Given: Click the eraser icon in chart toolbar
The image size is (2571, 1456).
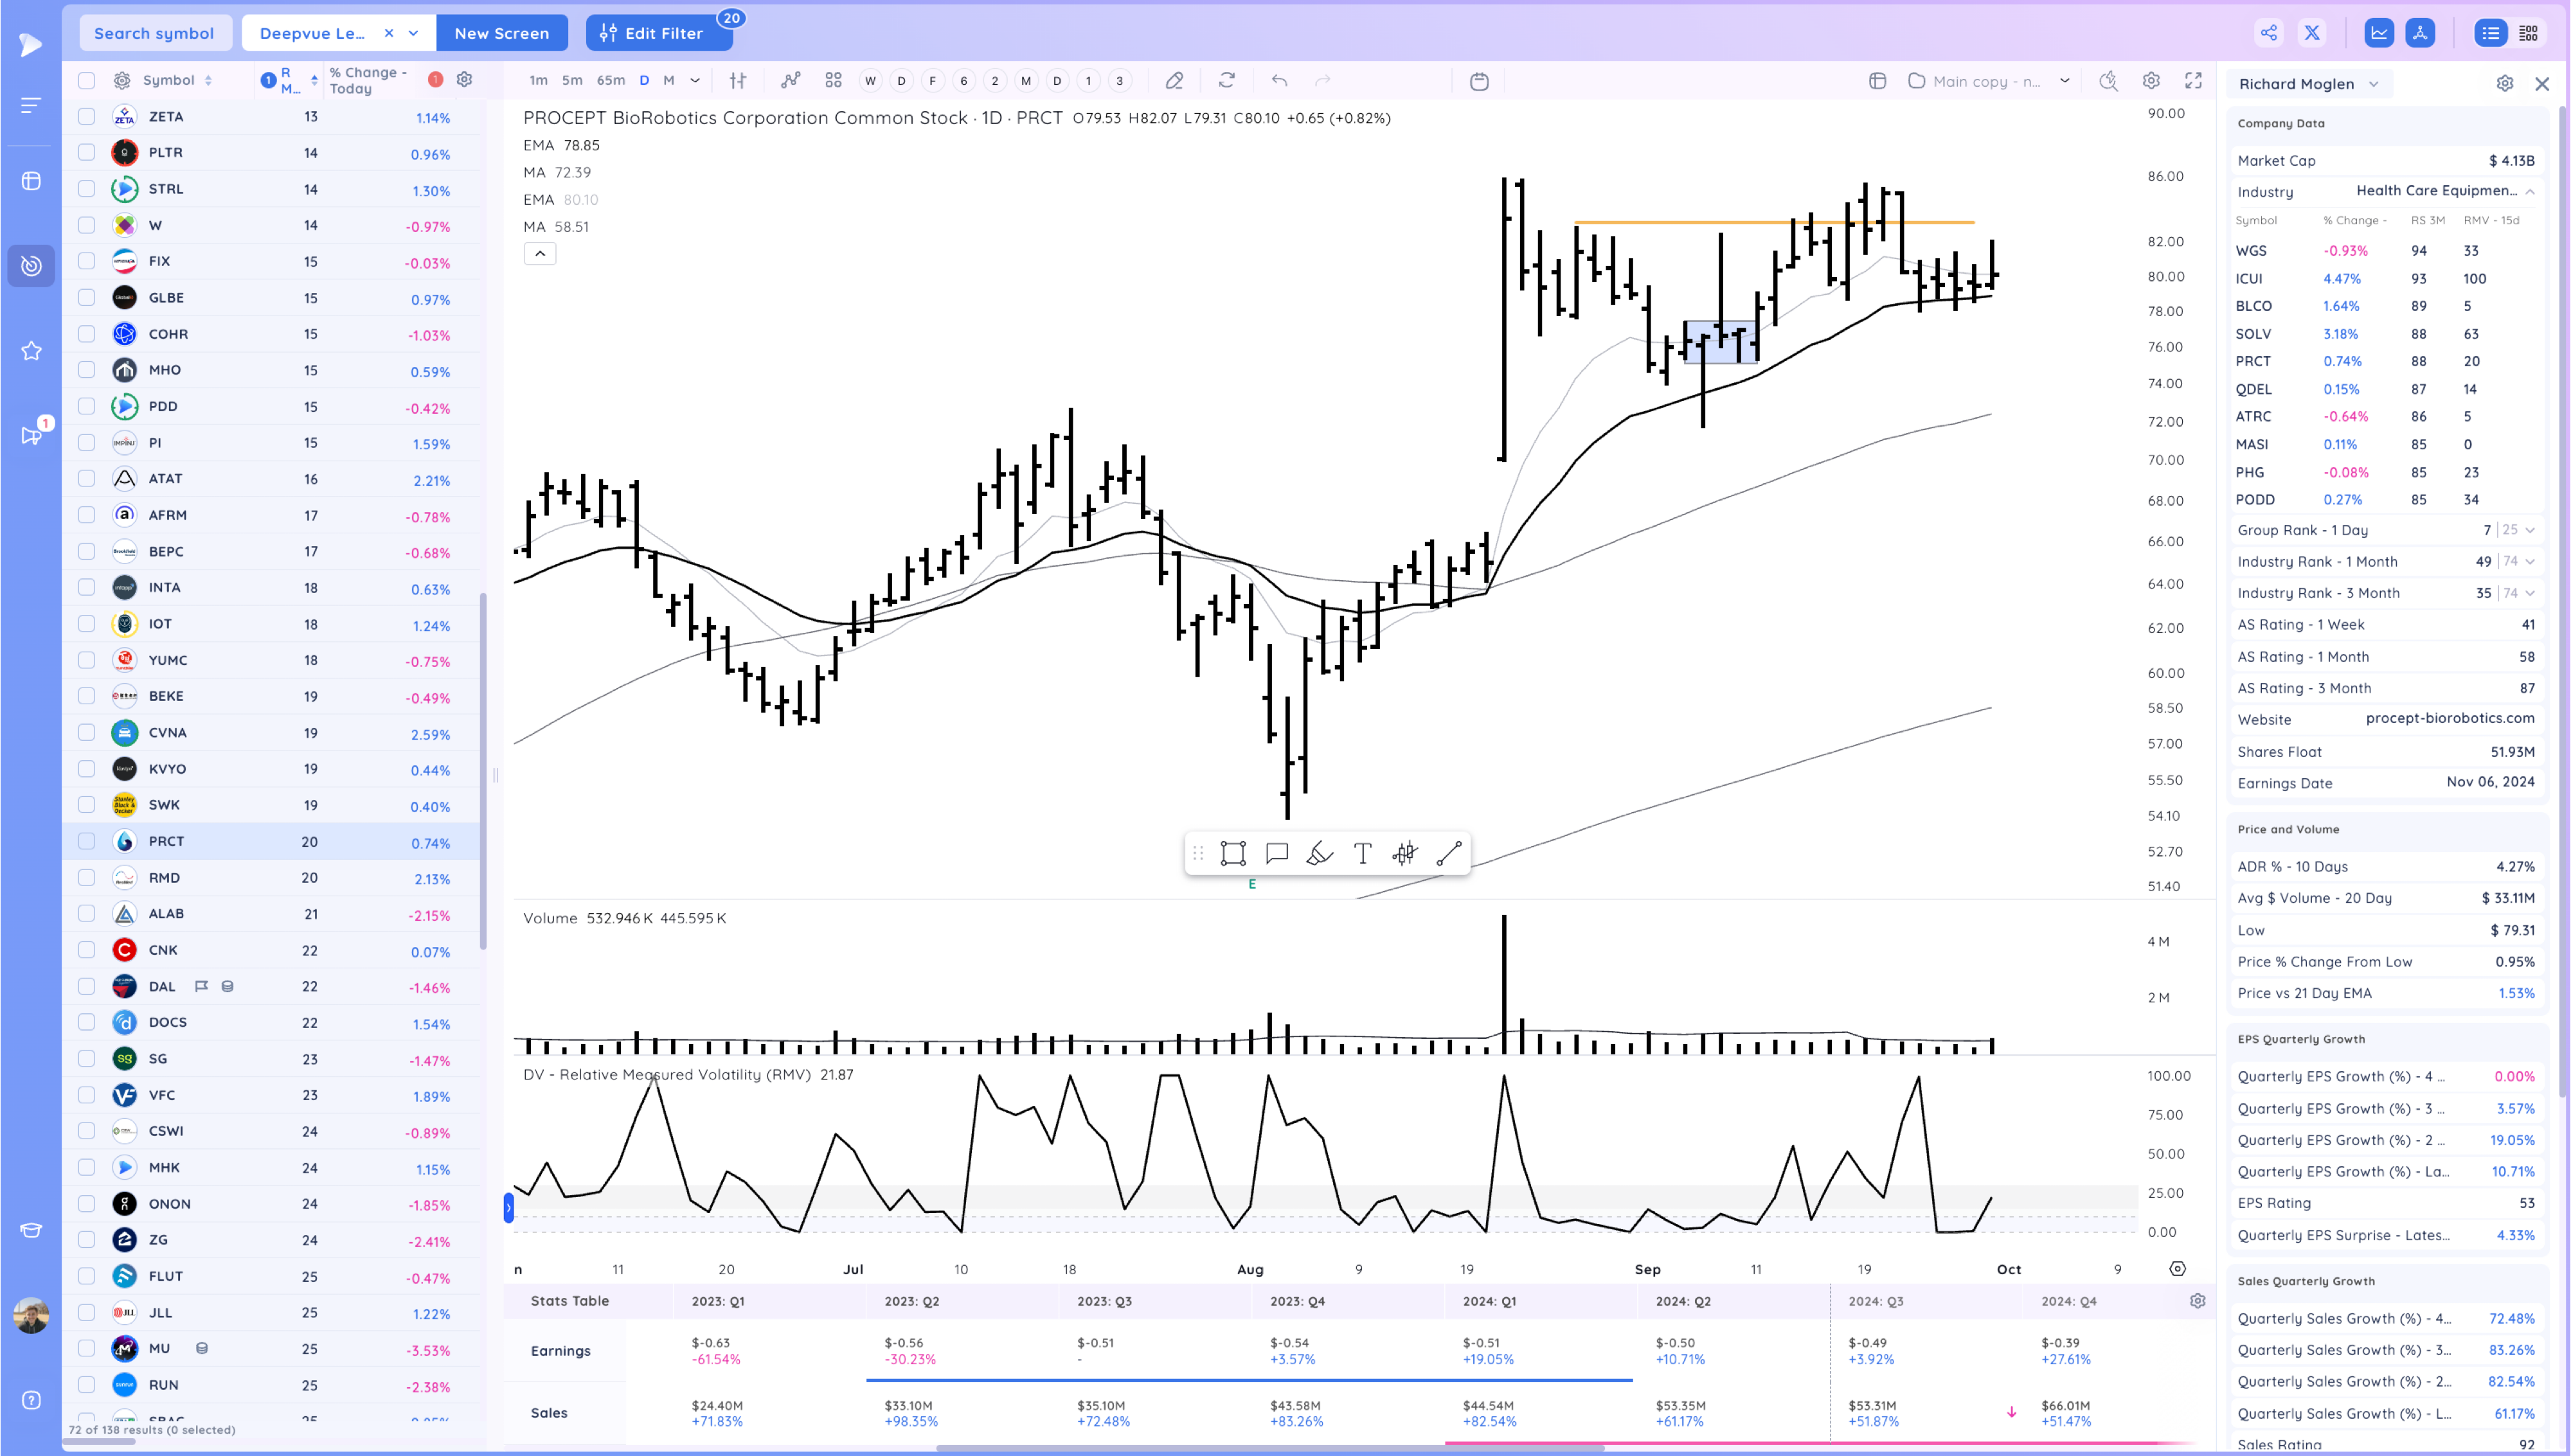Looking at the screenshot, I should pos(1175,80).
